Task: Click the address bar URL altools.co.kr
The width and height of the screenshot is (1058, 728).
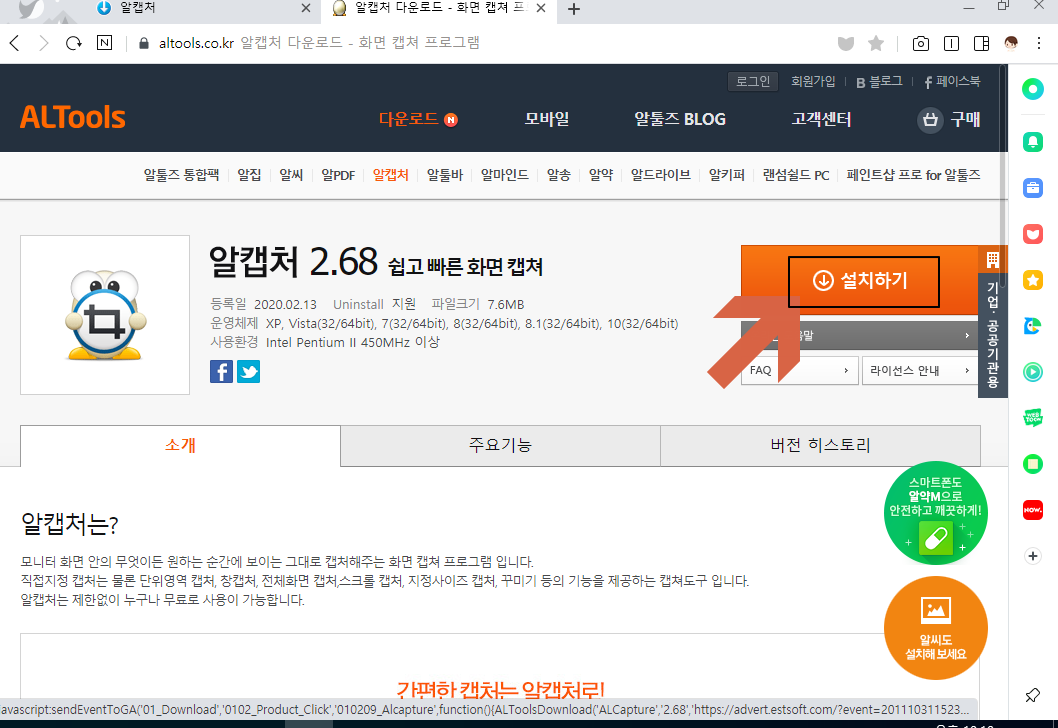Action: tap(196, 43)
